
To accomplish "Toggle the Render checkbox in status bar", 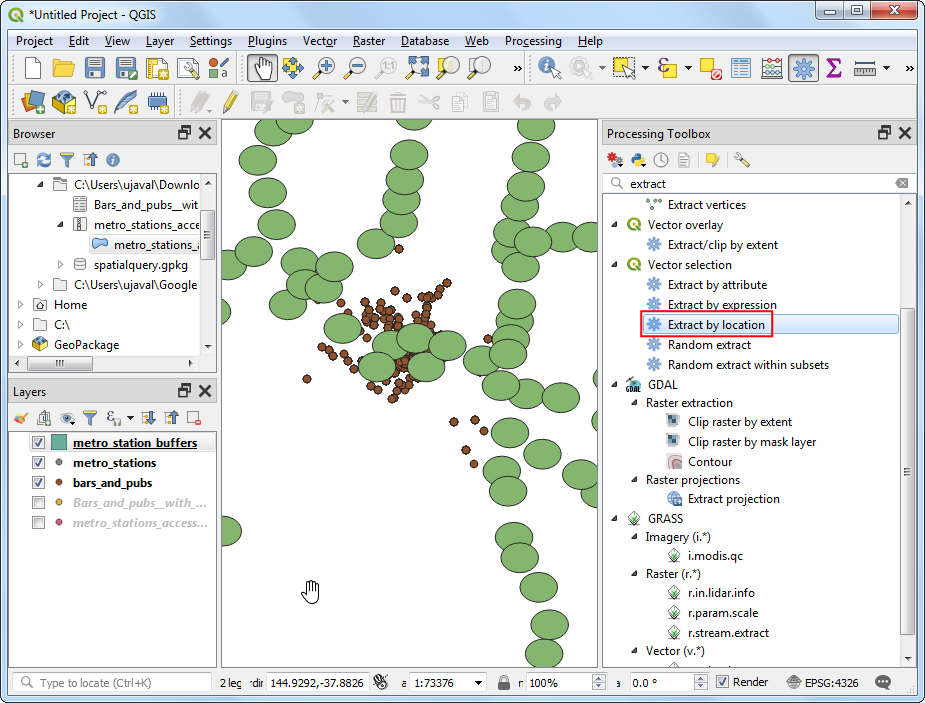I will (723, 682).
